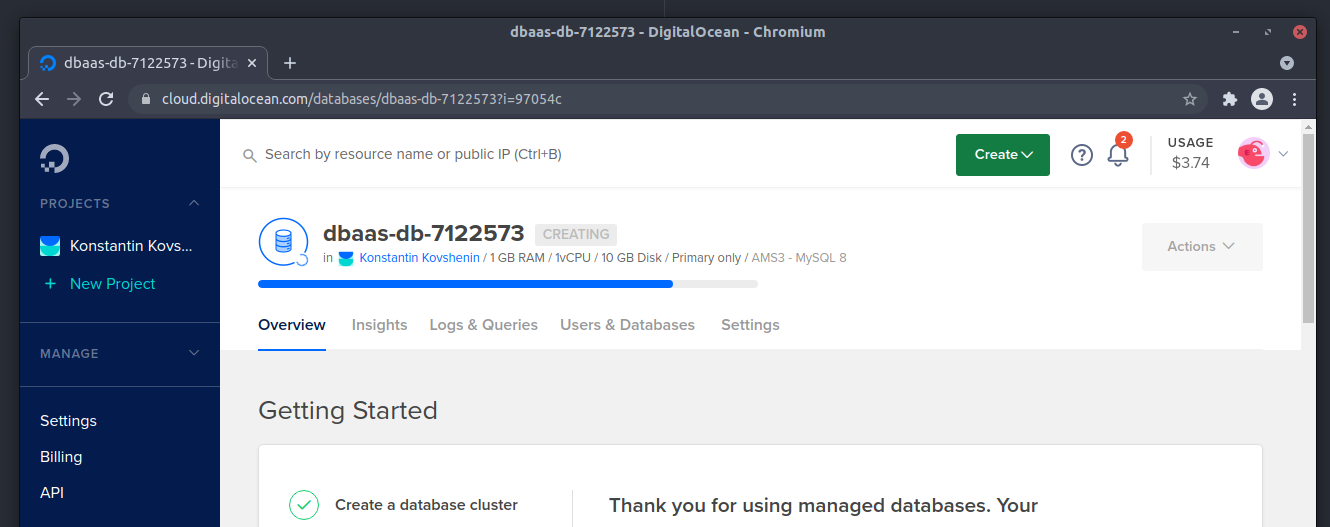
Task: Click the database cluster icon
Action: [283, 241]
